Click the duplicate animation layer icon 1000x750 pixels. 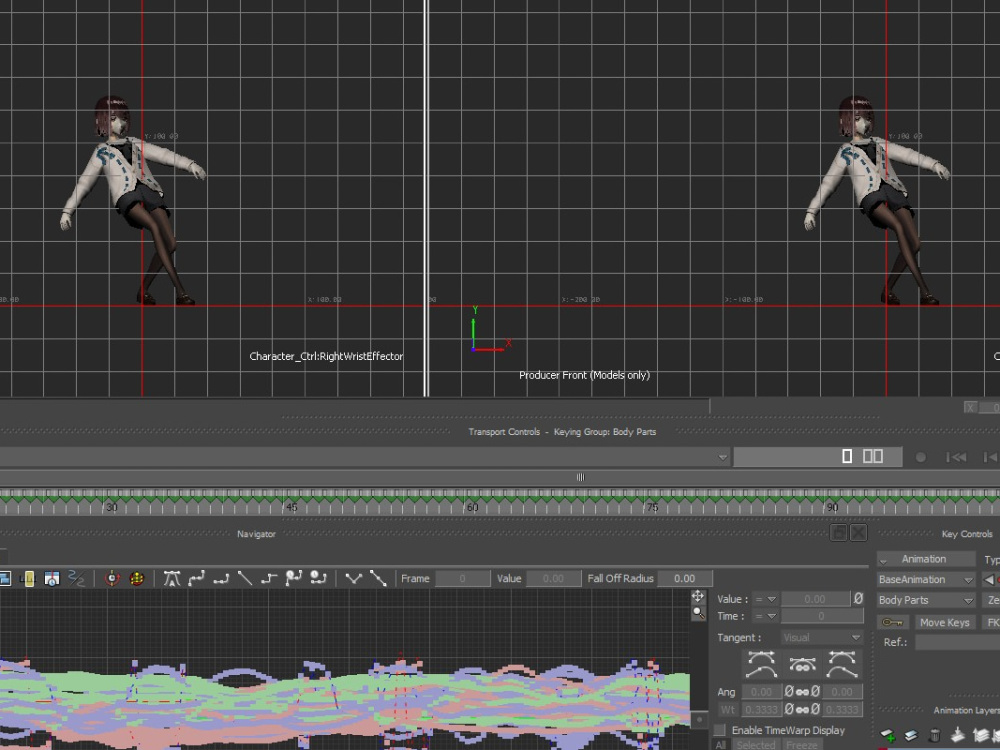(911, 736)
